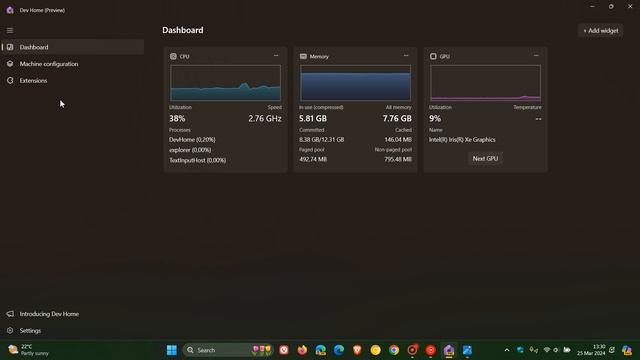Open the notifications bell icon
Screen dimensions: 640x360
pos(612,350)
